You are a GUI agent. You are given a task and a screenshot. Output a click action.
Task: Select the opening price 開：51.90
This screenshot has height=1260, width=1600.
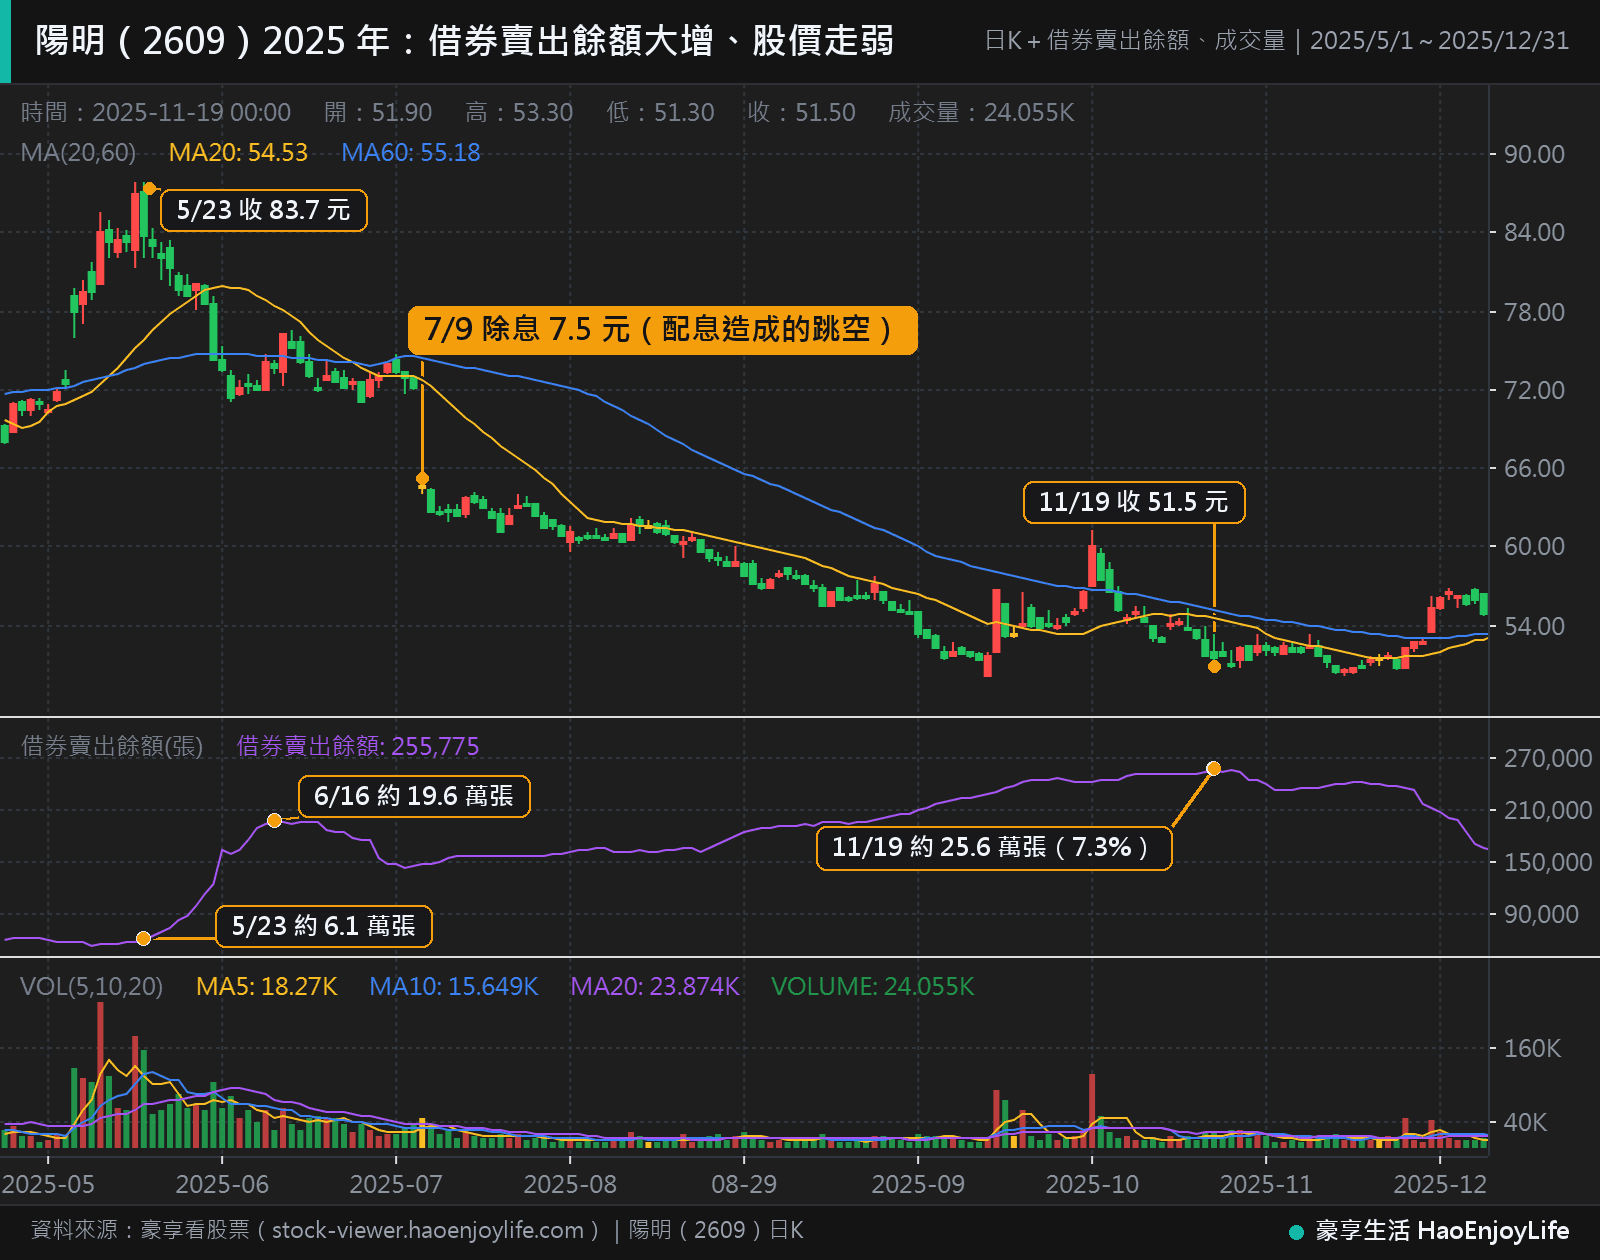(x=378, y=112)
